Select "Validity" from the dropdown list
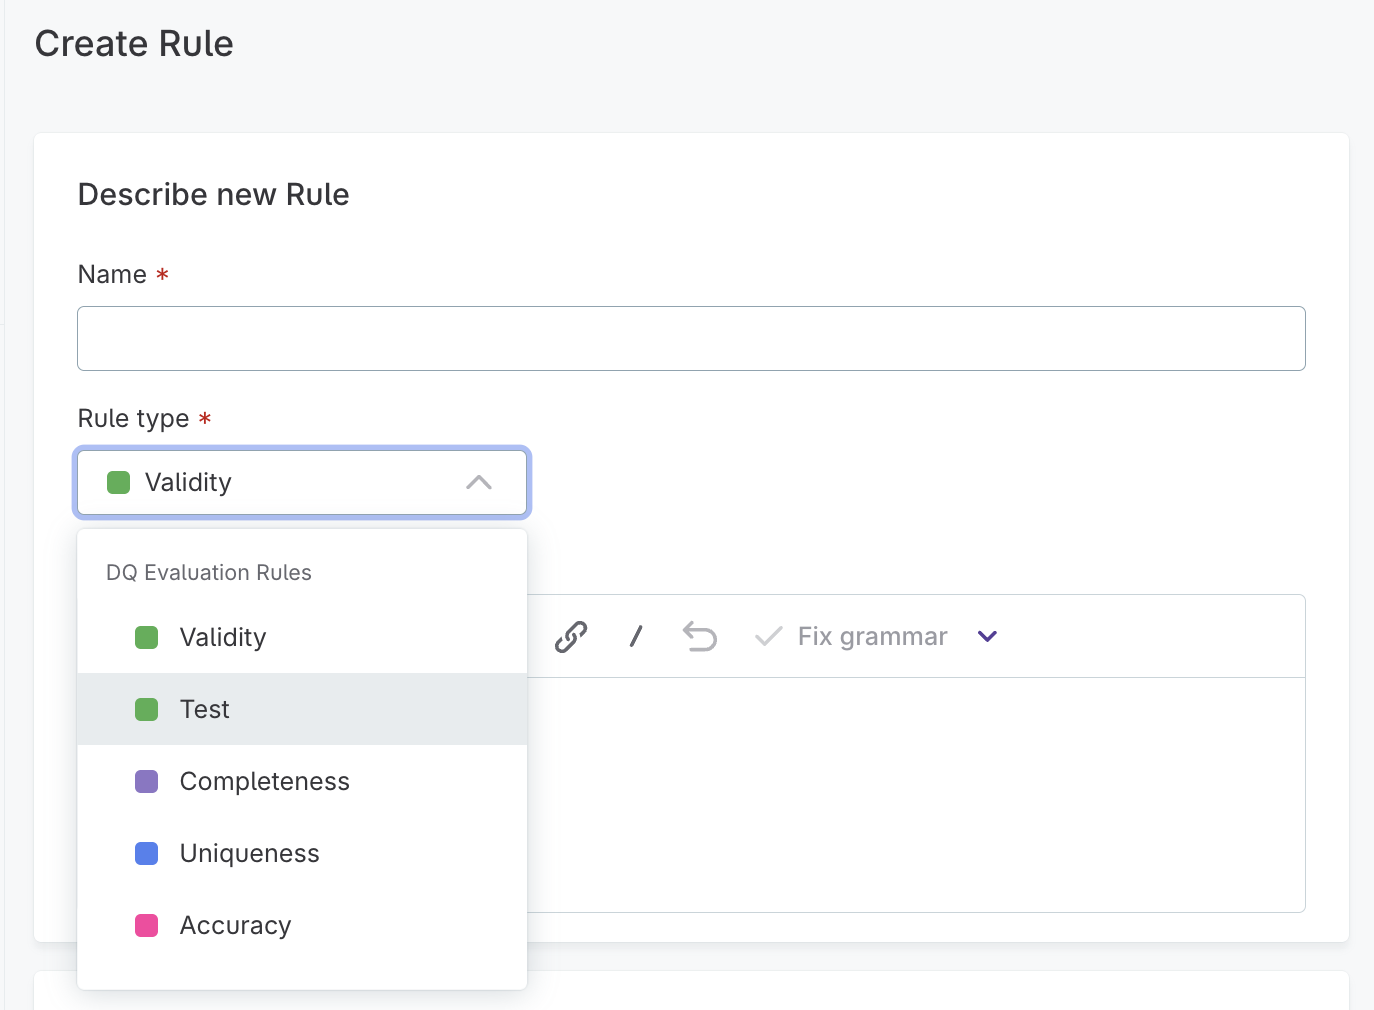This screenshot has width=1374, height=1010. click(x=222, y=637)
